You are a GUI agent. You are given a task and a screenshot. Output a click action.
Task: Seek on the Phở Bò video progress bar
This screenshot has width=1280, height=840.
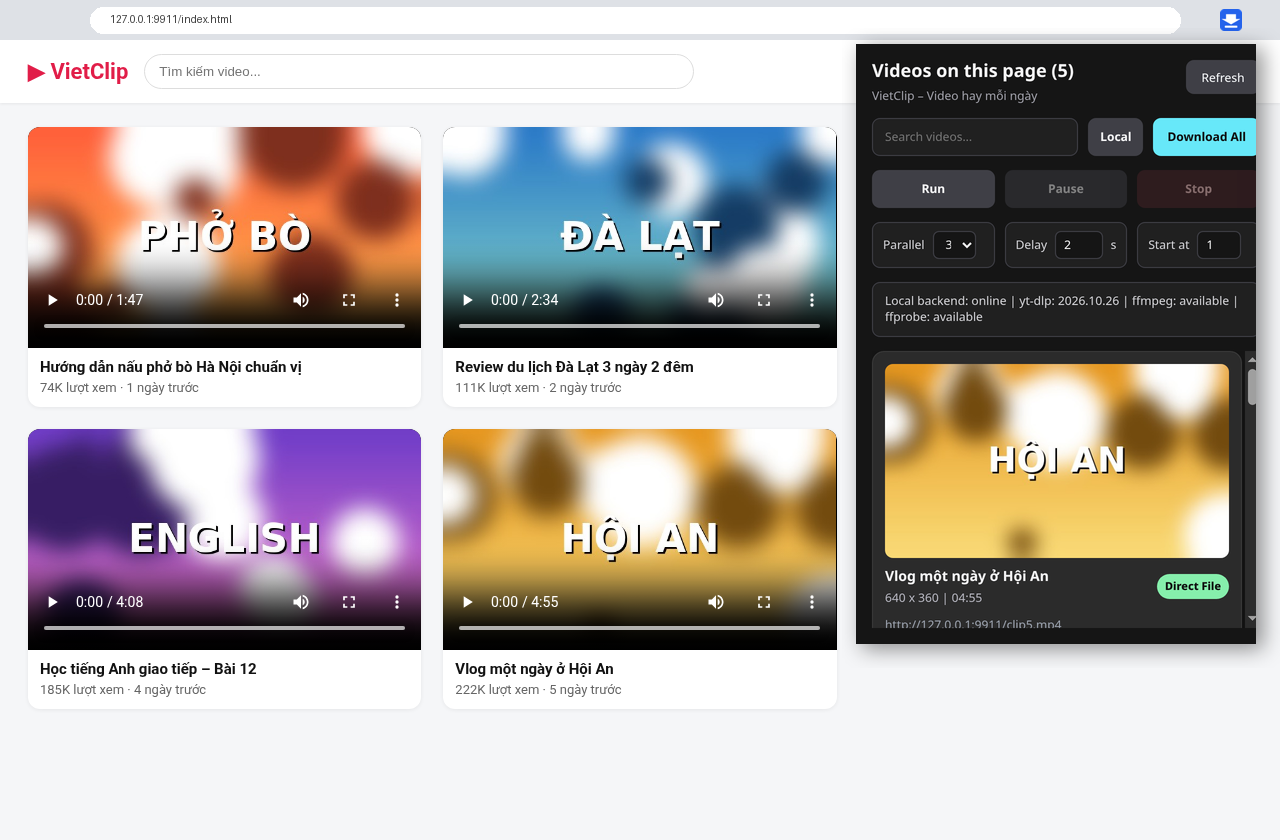click(224, 326)
